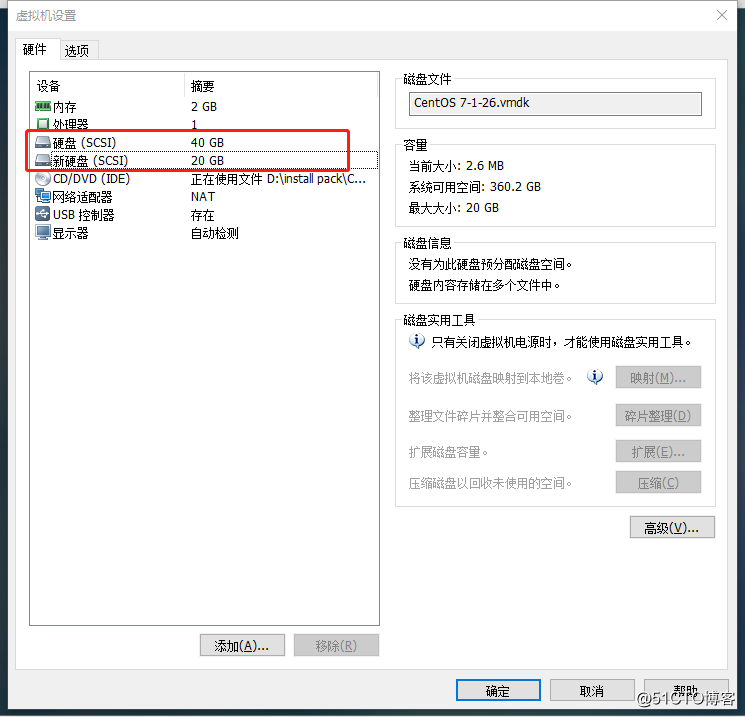Click the 存在 USB summary value
The height and width of the screenshot is (717, 745).
[x=202, y=215]
